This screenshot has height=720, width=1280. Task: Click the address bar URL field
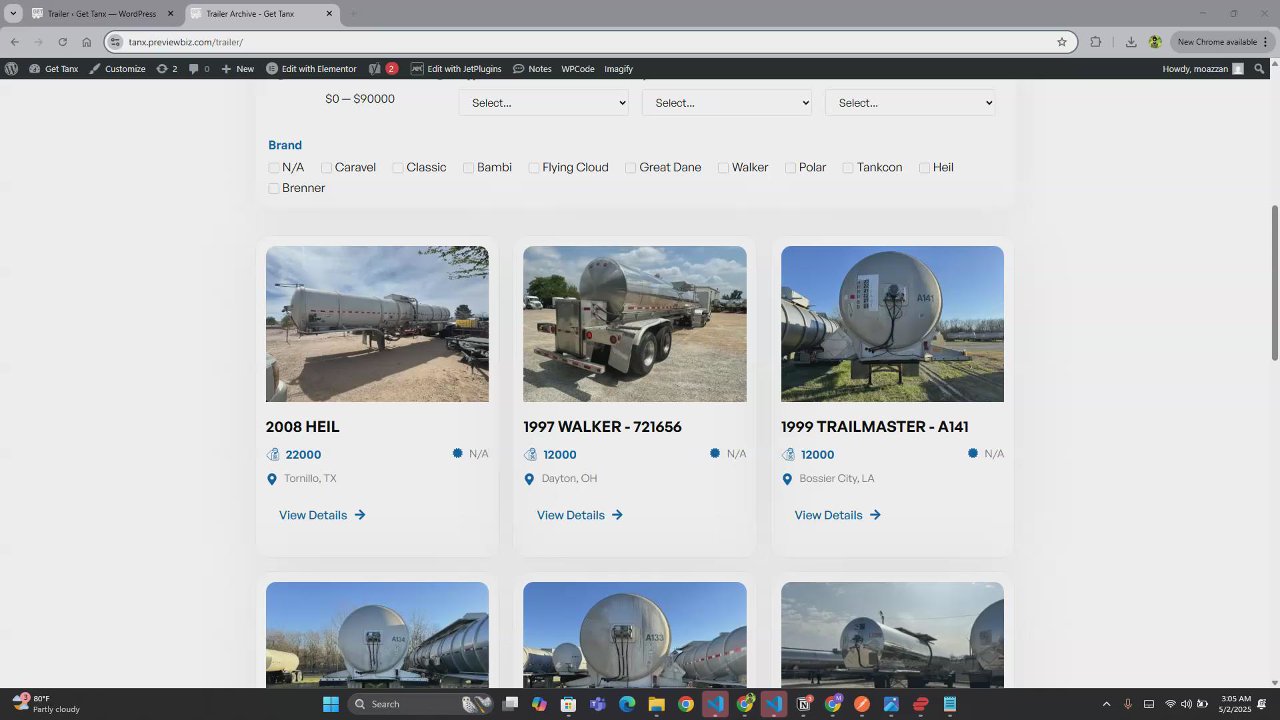590,42
